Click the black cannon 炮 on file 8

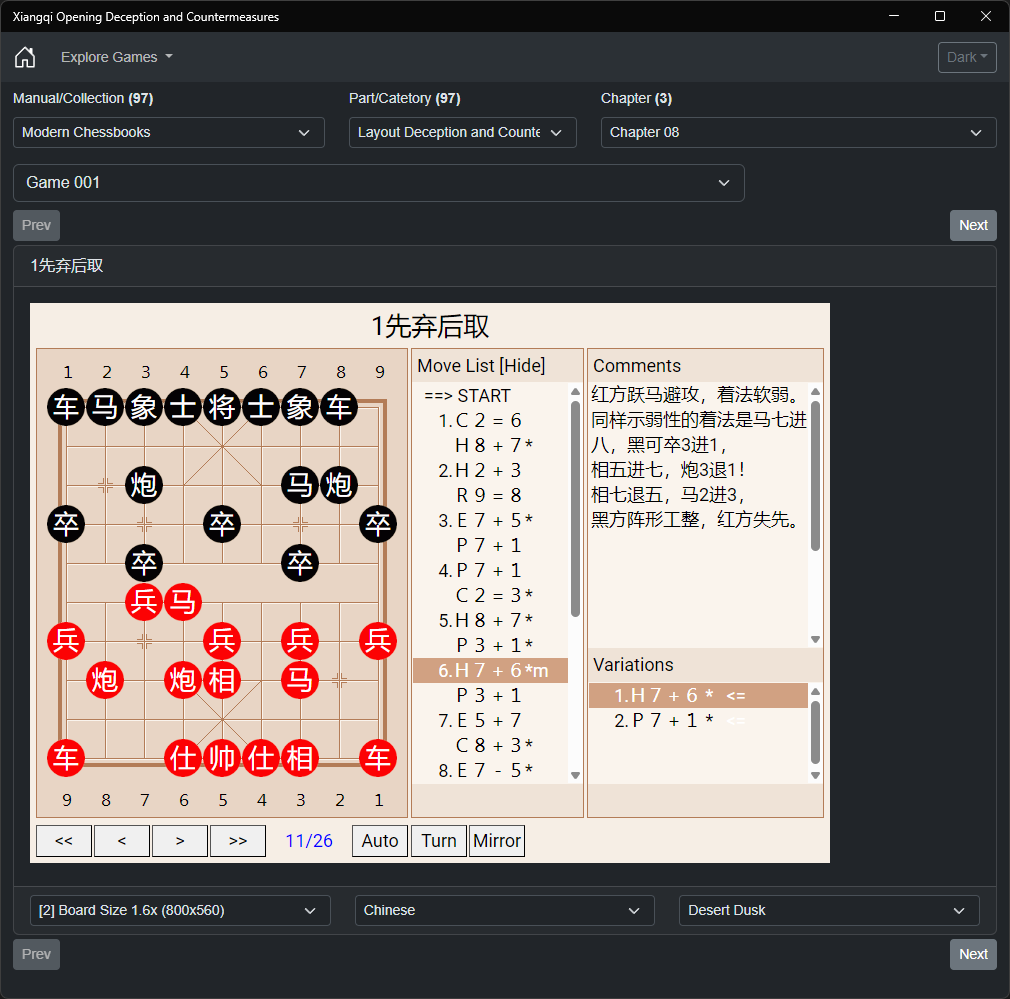point(339,485)
